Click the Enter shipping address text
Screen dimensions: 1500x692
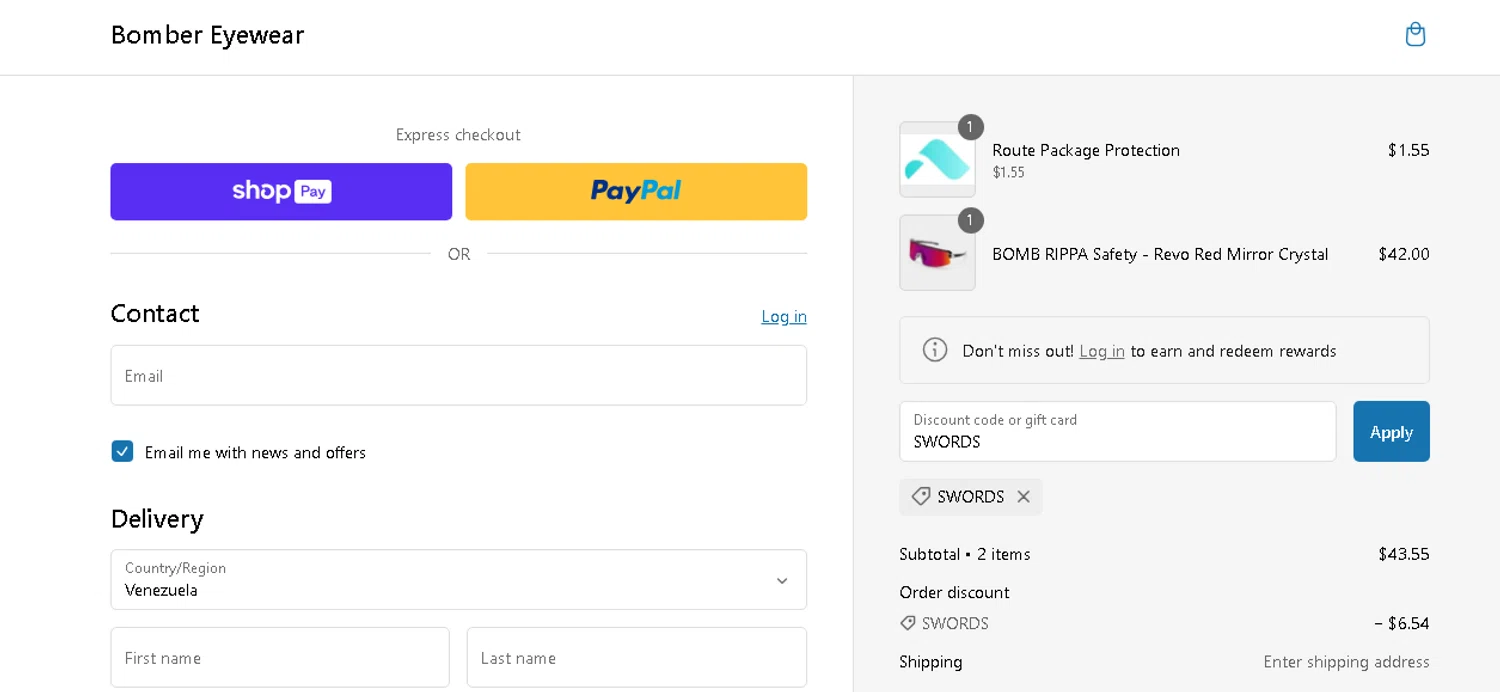click(x=1346, y=662)
